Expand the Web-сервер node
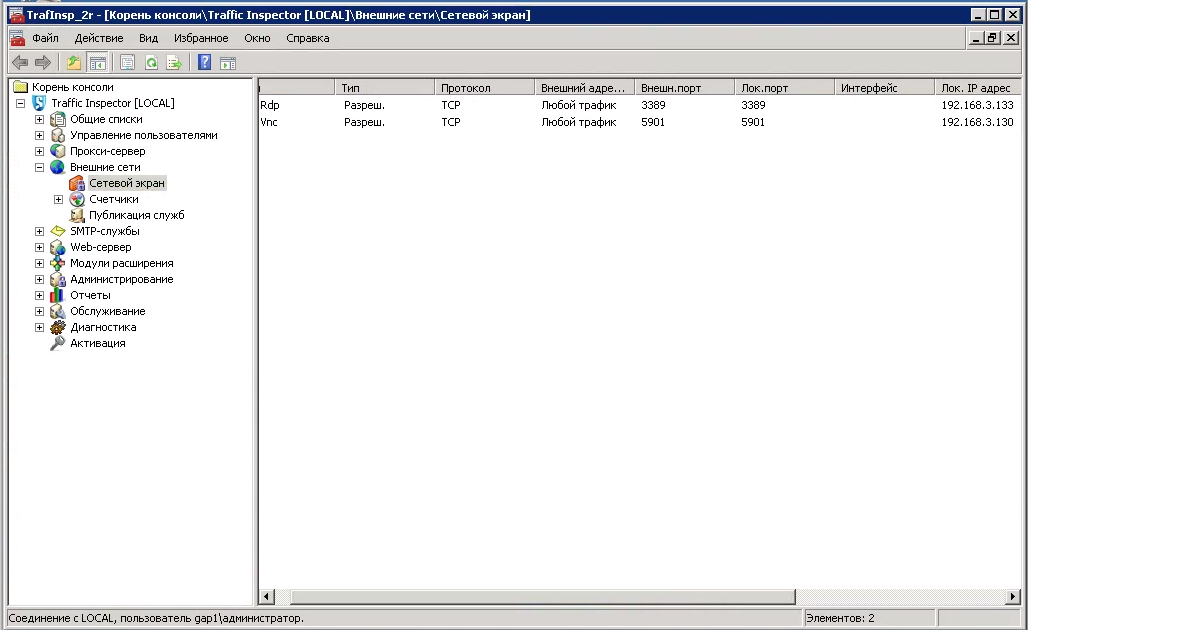The image size is (1192, 630). (40, 247)
